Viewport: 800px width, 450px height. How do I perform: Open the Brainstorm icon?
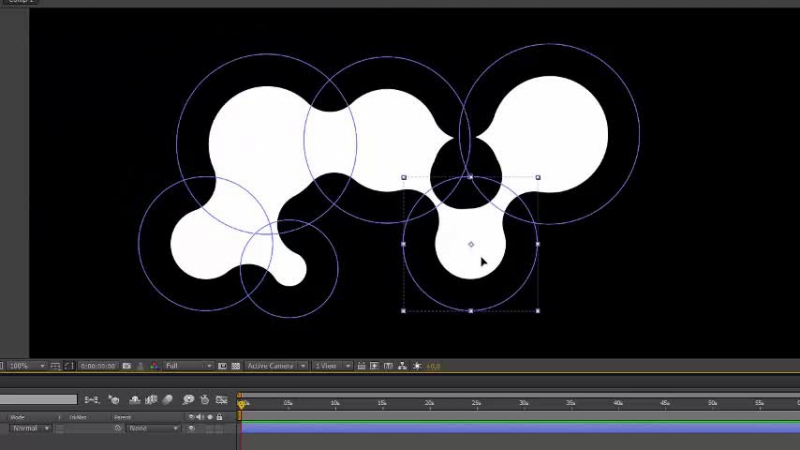tap(188, 399)
